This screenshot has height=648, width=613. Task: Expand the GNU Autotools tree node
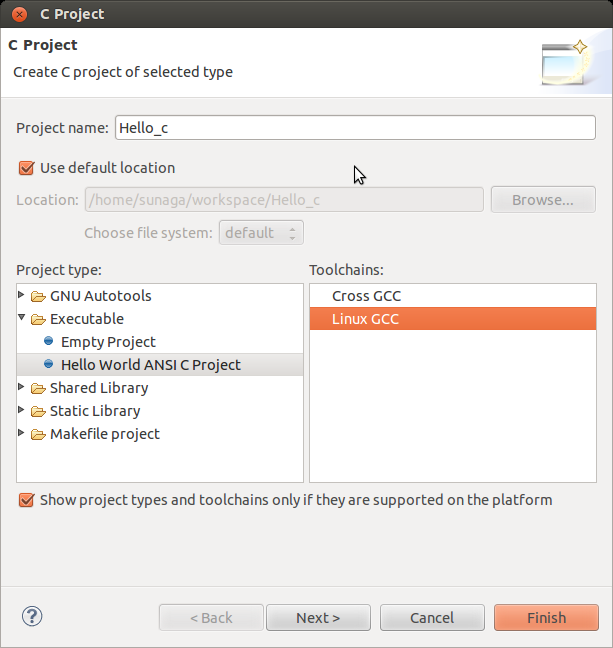coord(23,296)
